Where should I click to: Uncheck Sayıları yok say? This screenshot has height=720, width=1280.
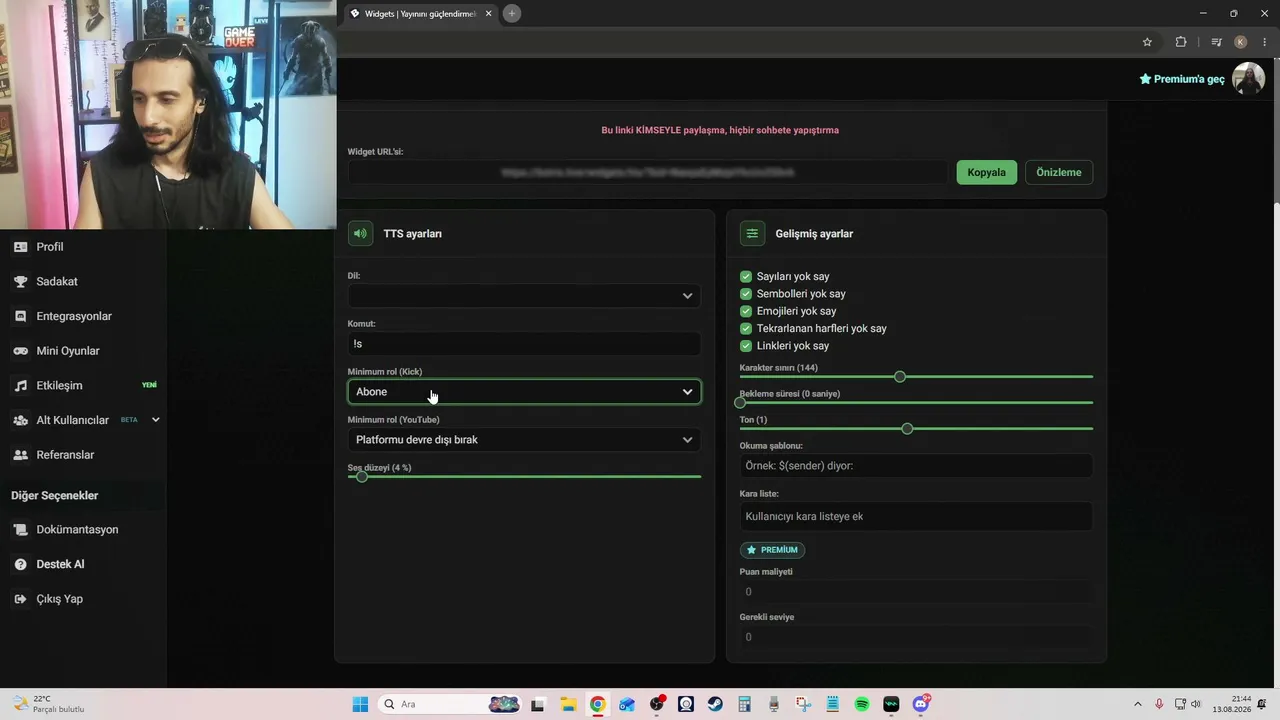(746, 277)
